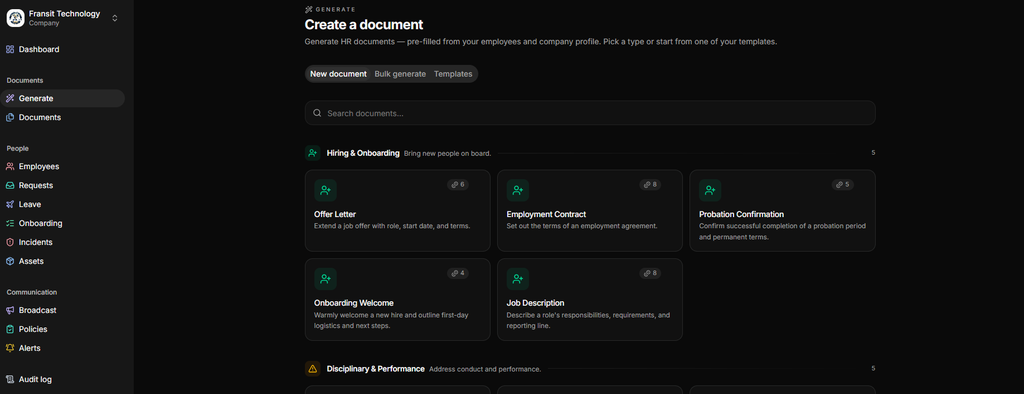This screenshot has height=394, width=1024.
Task: Click the Dashboard grid icon
Action: [x=10, y=50]
